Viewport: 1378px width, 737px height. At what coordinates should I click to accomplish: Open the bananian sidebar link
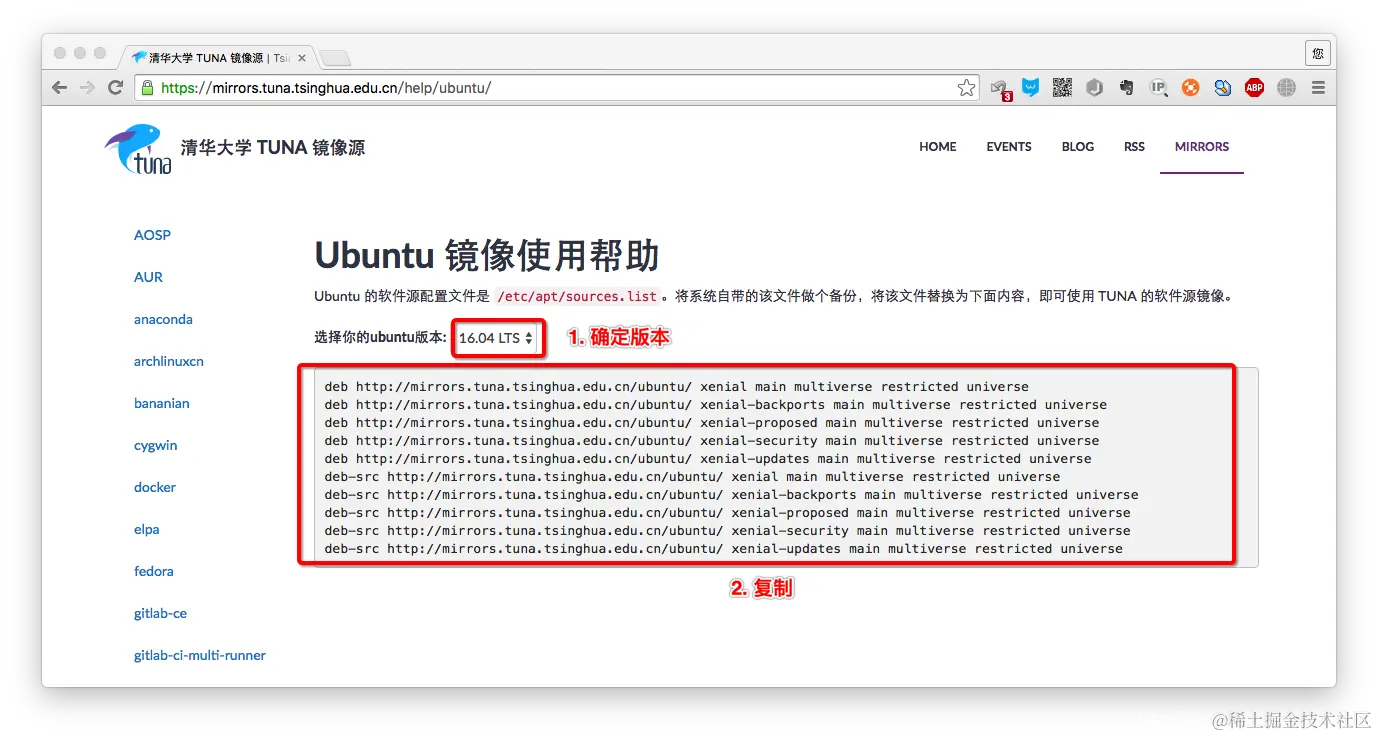click(162, 403)
